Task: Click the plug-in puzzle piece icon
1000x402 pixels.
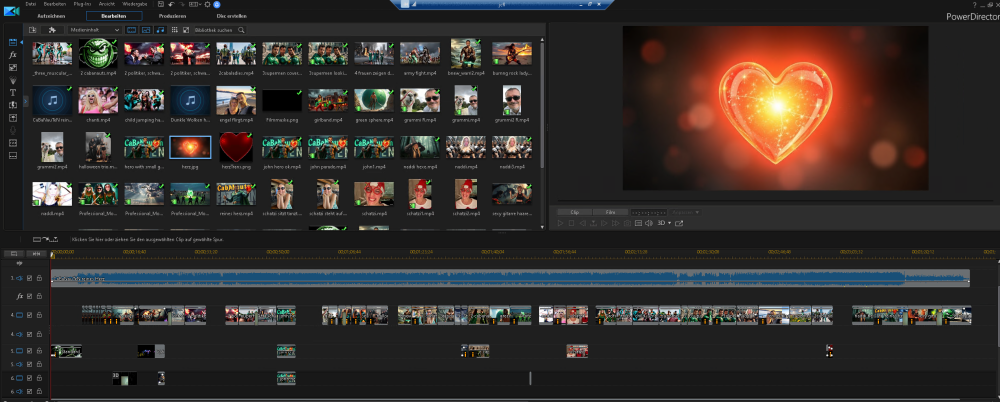Action: pyautogui.click(x=52, y=30)
